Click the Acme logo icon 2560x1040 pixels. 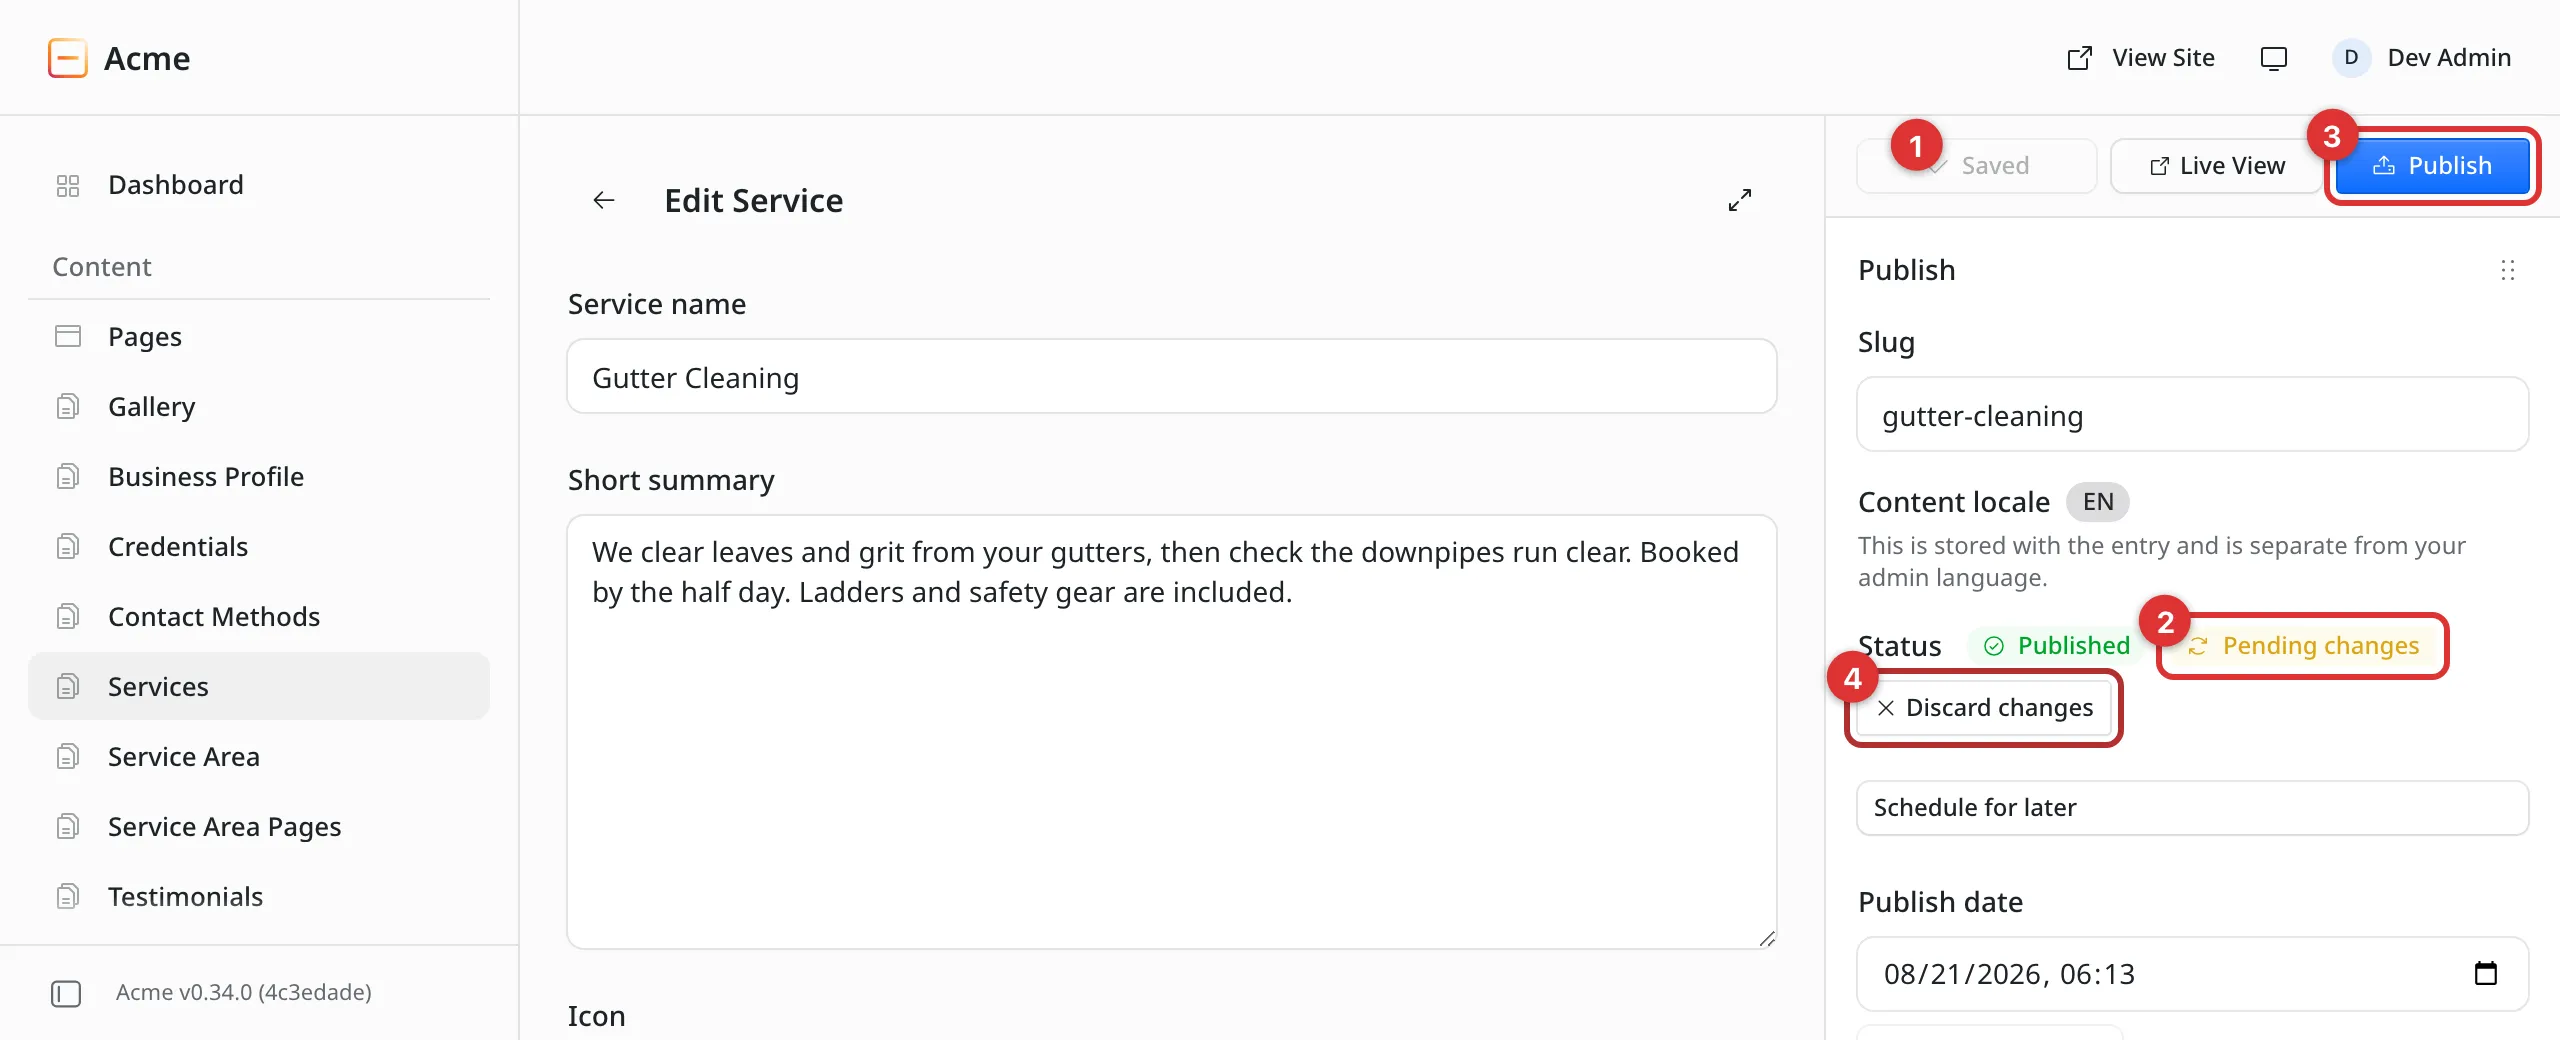pos(68,58)
